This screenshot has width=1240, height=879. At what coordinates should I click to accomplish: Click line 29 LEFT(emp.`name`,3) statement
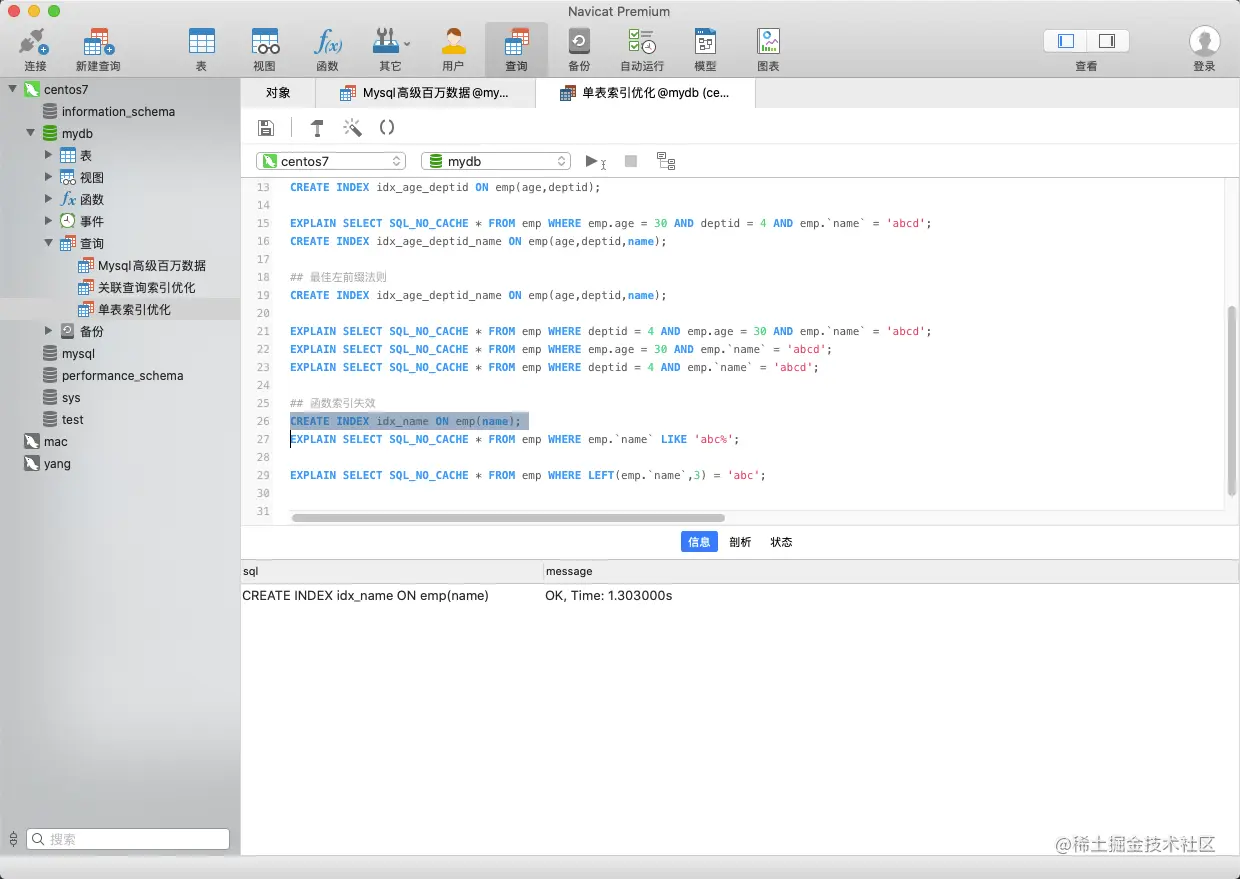(x=528, y=475)
